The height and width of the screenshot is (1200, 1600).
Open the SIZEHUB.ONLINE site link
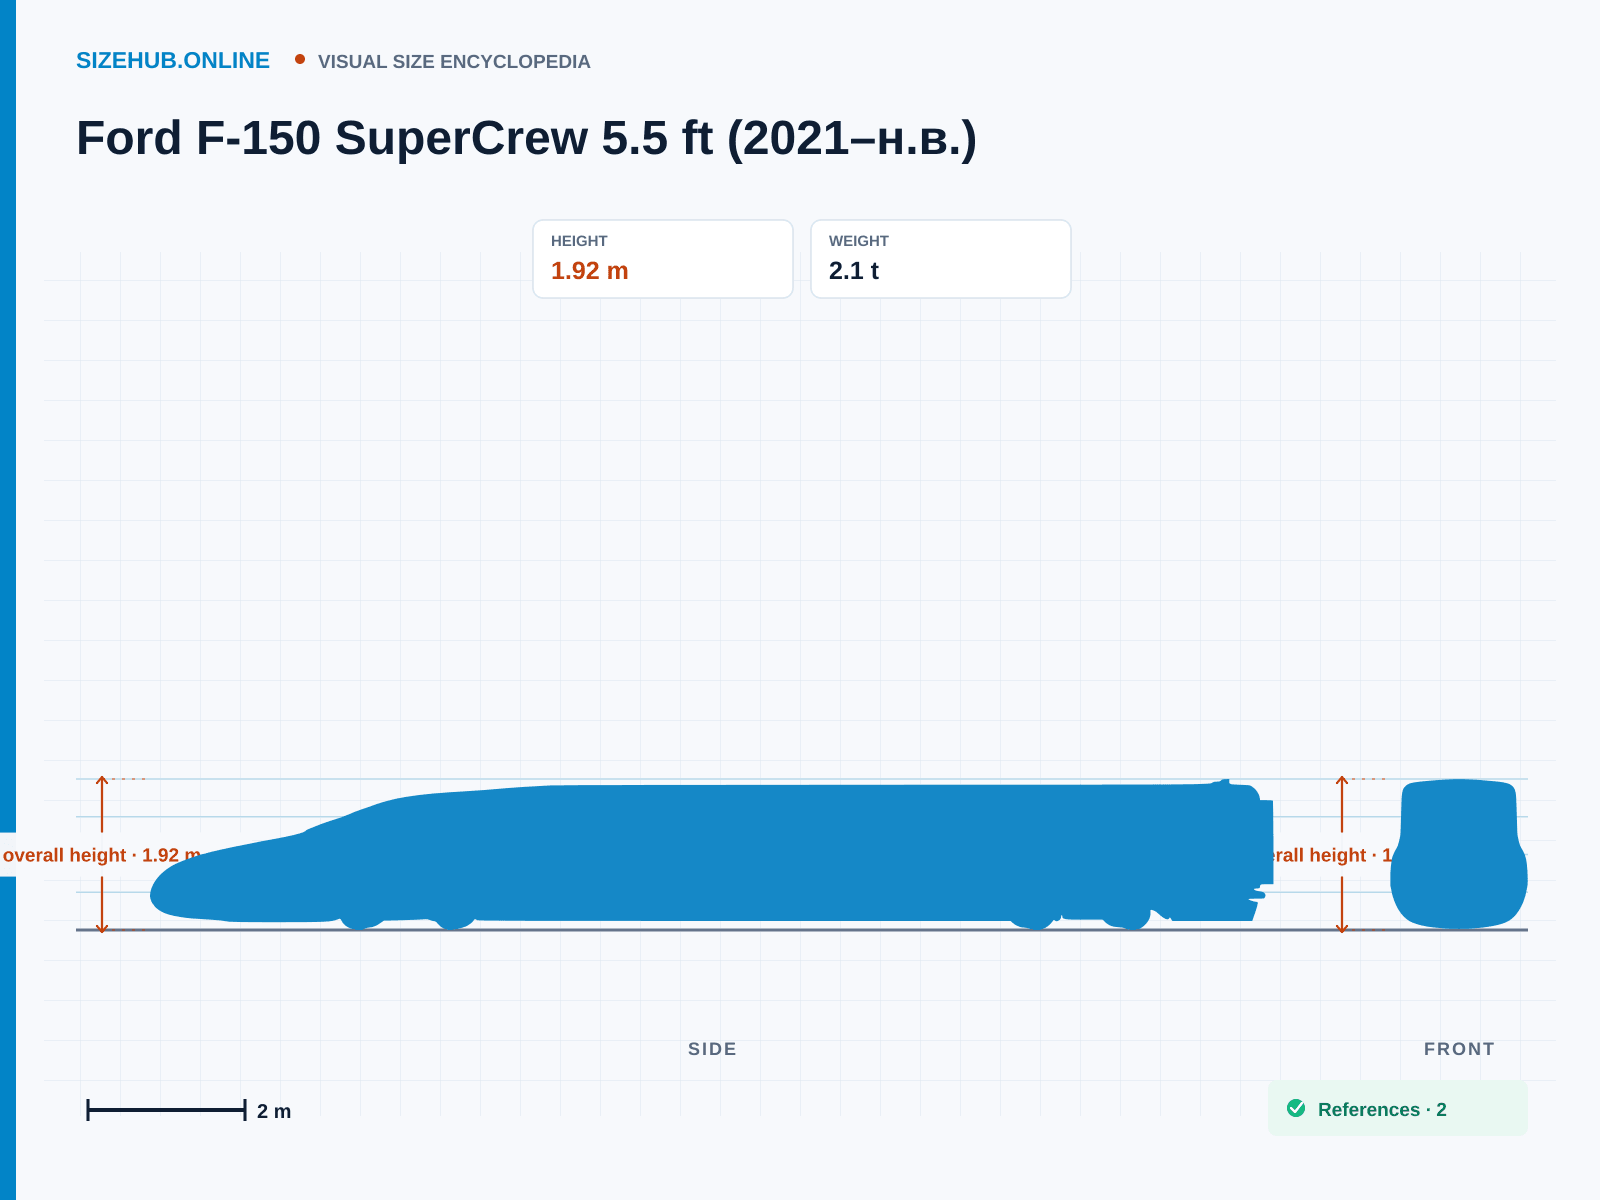[173, 61]
